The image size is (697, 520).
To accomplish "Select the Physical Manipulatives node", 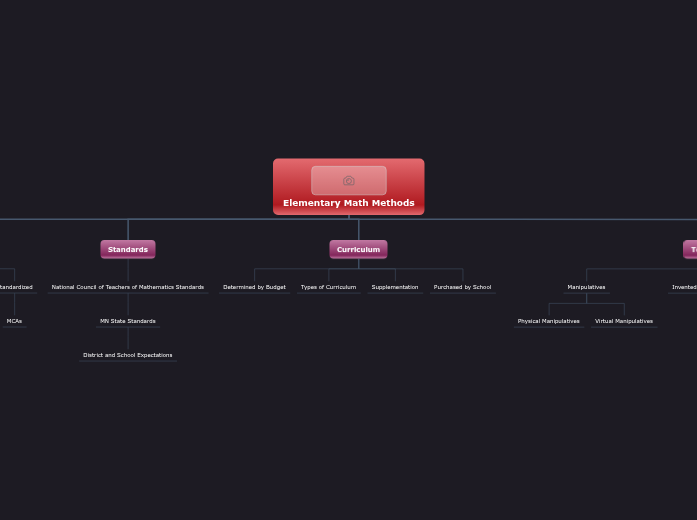I will click(x=548, y=321).
